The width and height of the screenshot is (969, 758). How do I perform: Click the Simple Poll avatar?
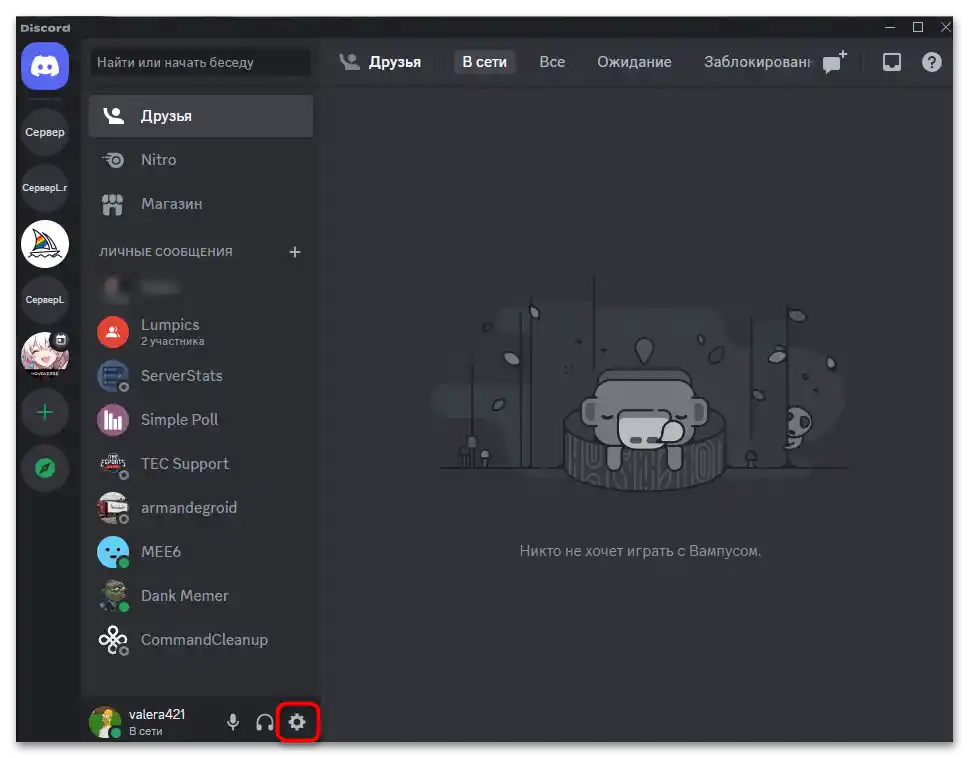click(113, 420)
